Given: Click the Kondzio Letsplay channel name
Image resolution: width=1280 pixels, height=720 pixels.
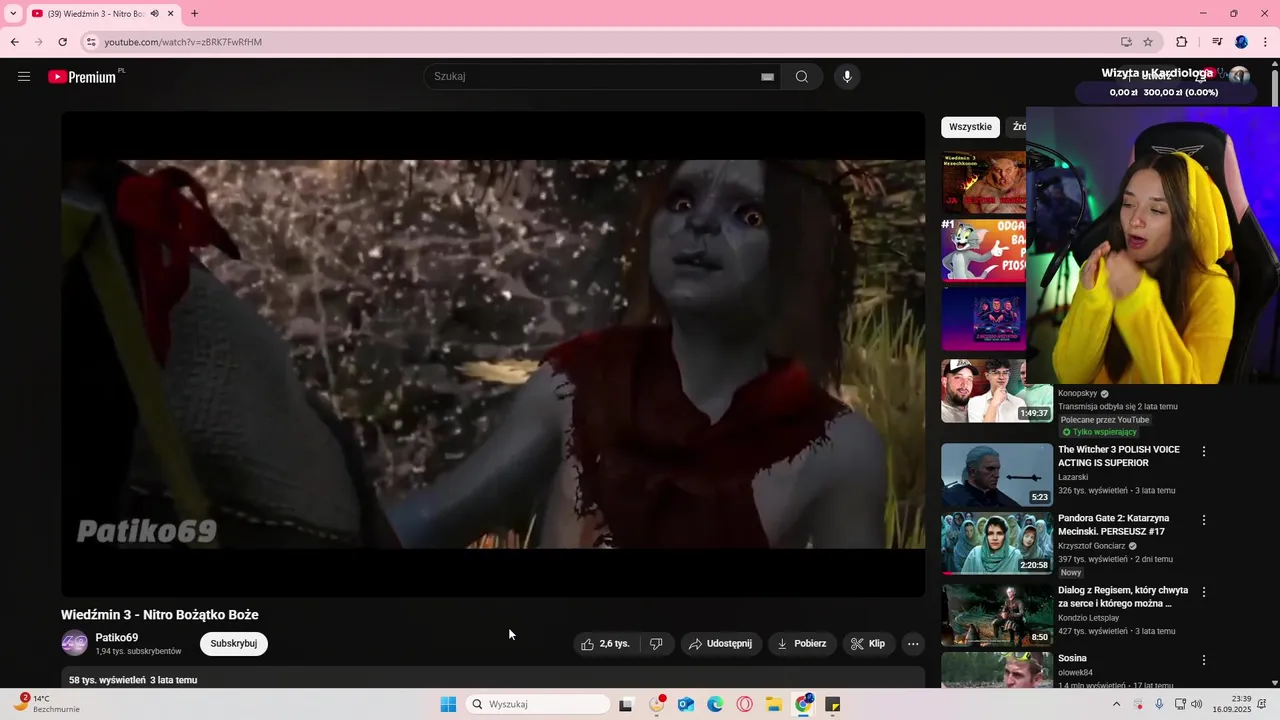Looking at the screenshot, I should [x=1089, y=618].
